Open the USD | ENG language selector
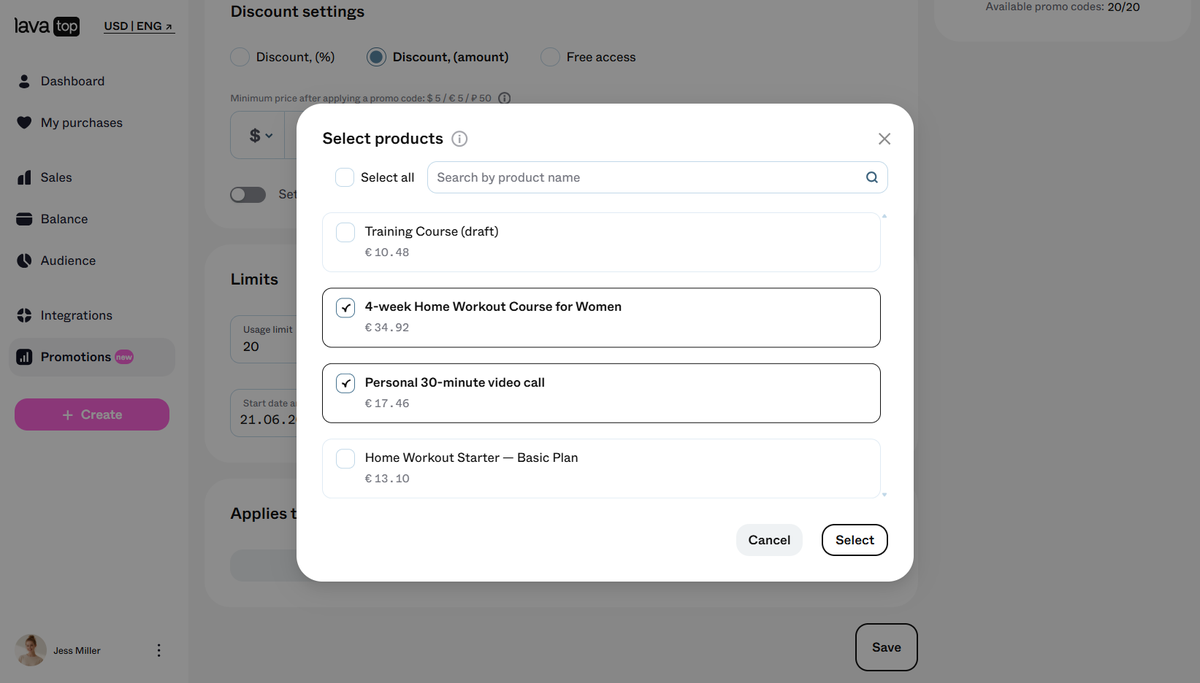The width and height of the screenshot is (1200, 683). click(139, 26)
